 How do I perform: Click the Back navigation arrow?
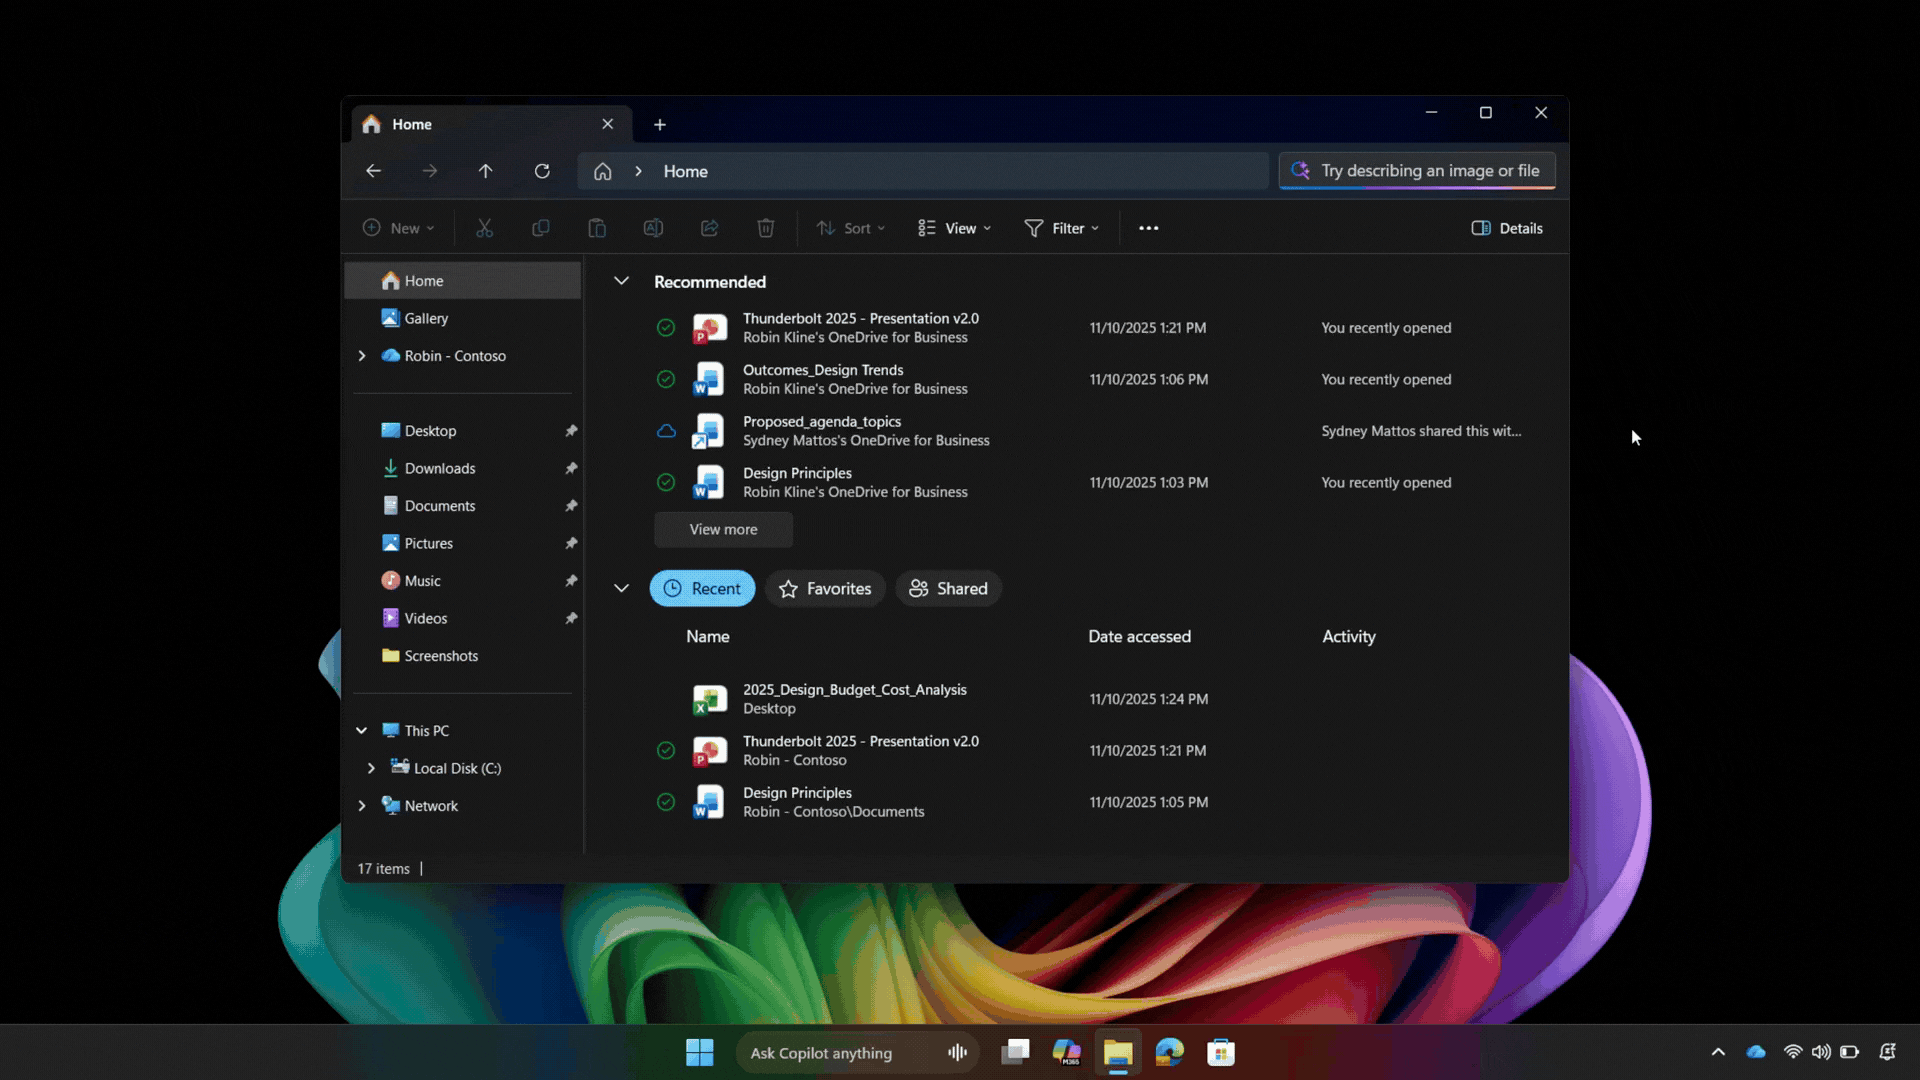click(373, 171)
